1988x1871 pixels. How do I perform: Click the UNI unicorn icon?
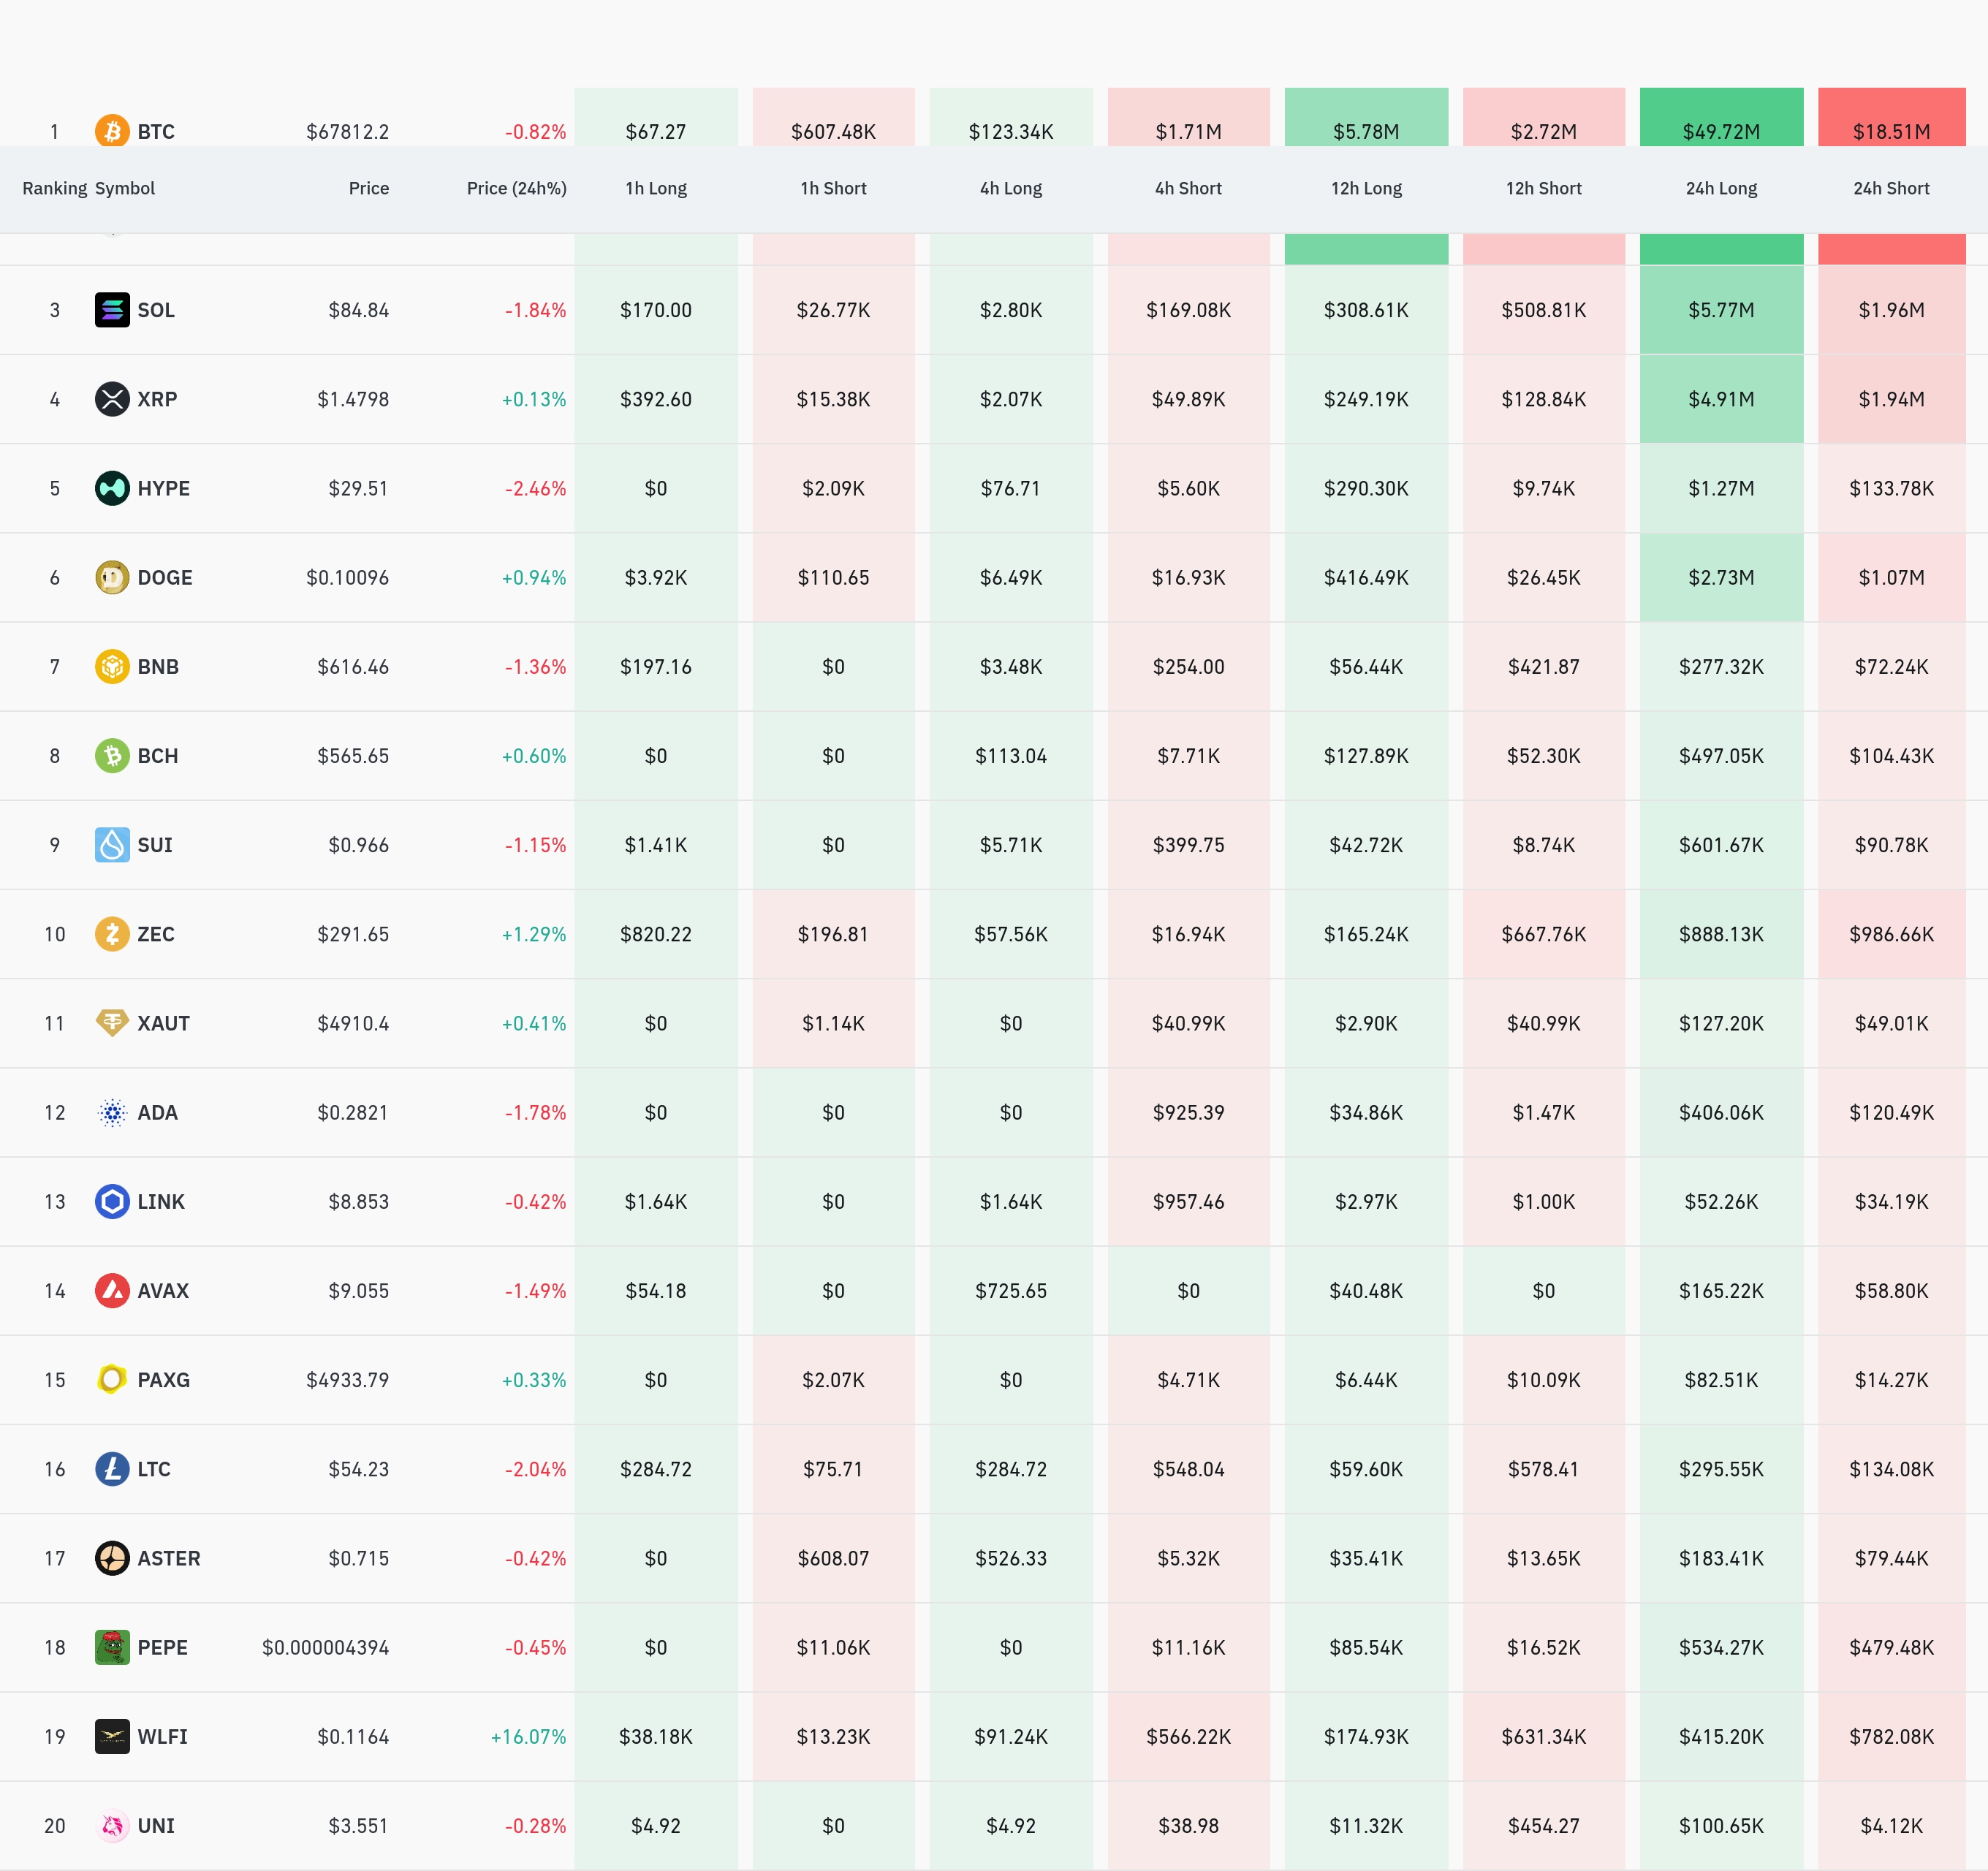tap(112, 1826)
